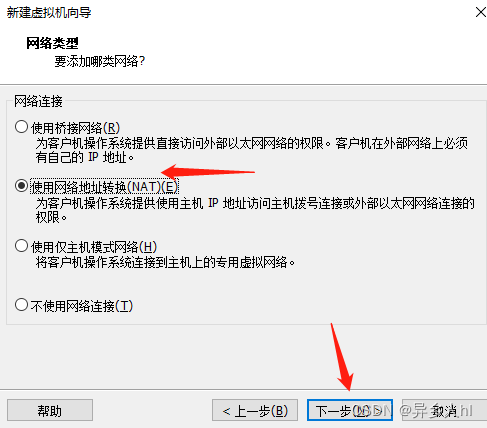Click the 新建虚拟机向导 window title
The image size is (487, 428).
pyautogui.click(x=49, y=13)
